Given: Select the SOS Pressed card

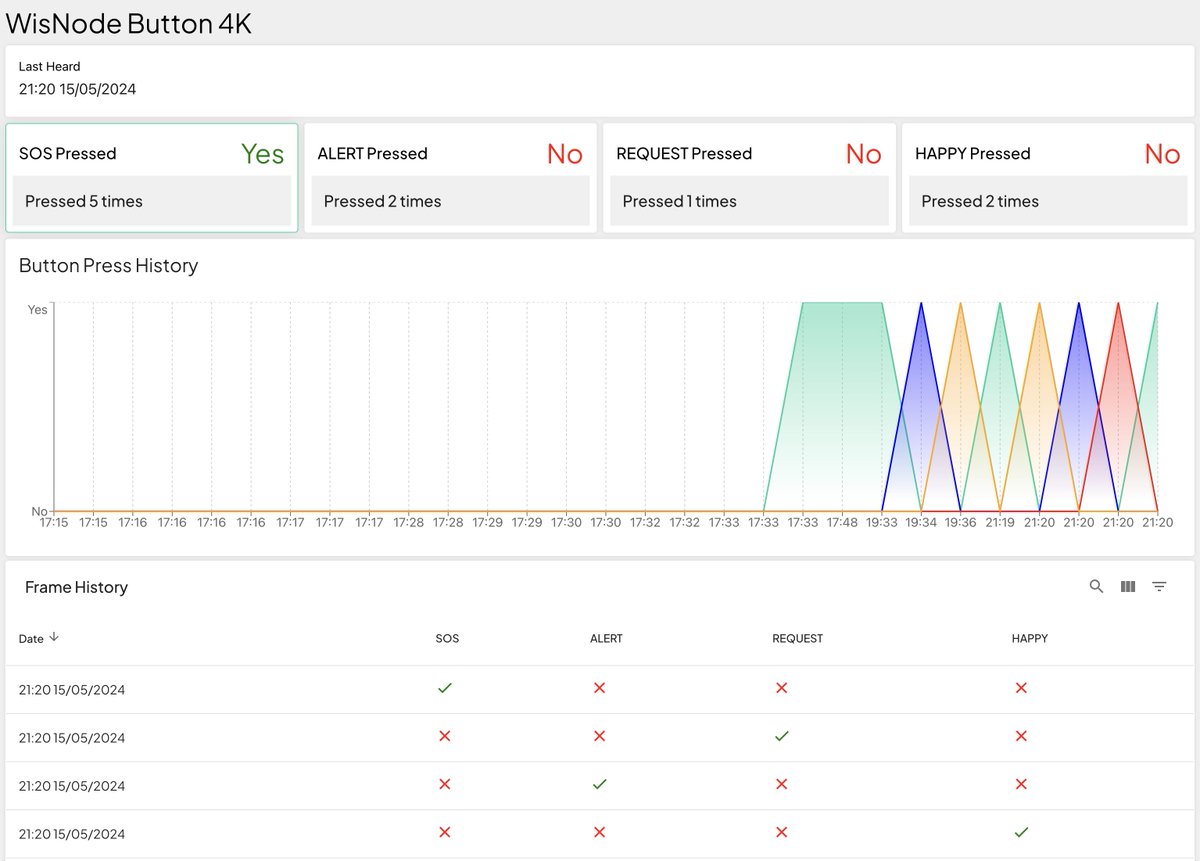Looking at the screenshot, I should click(x=152, y=178).
